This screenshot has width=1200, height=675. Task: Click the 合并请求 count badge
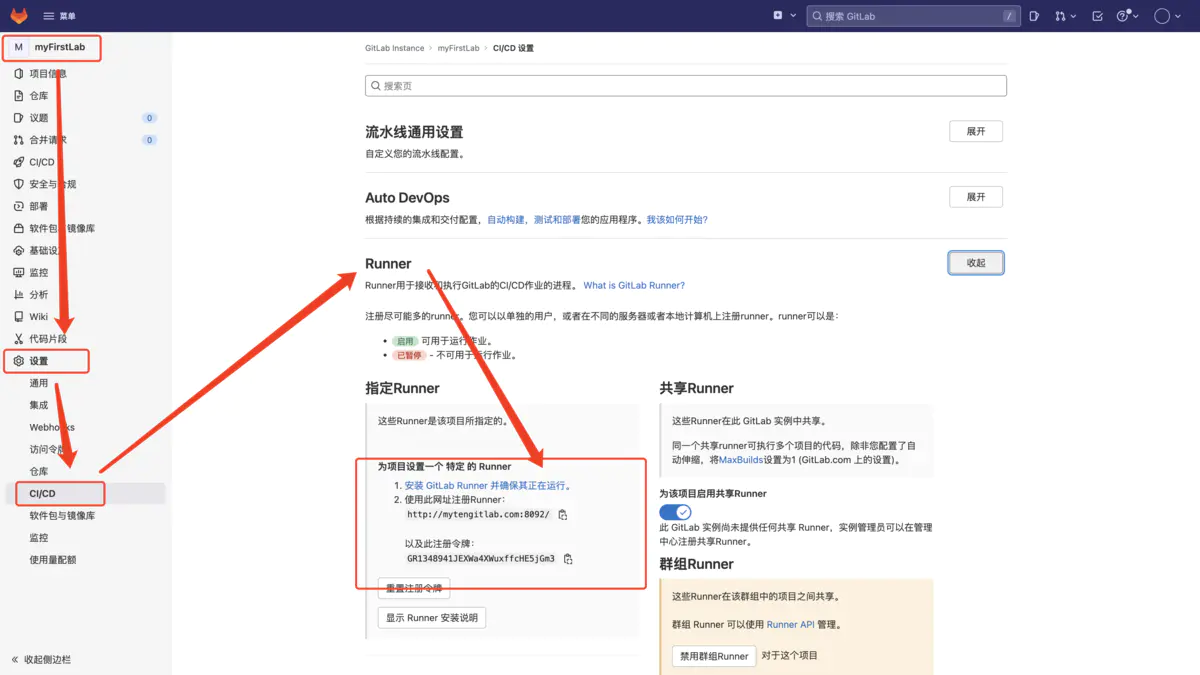point(150,140)
